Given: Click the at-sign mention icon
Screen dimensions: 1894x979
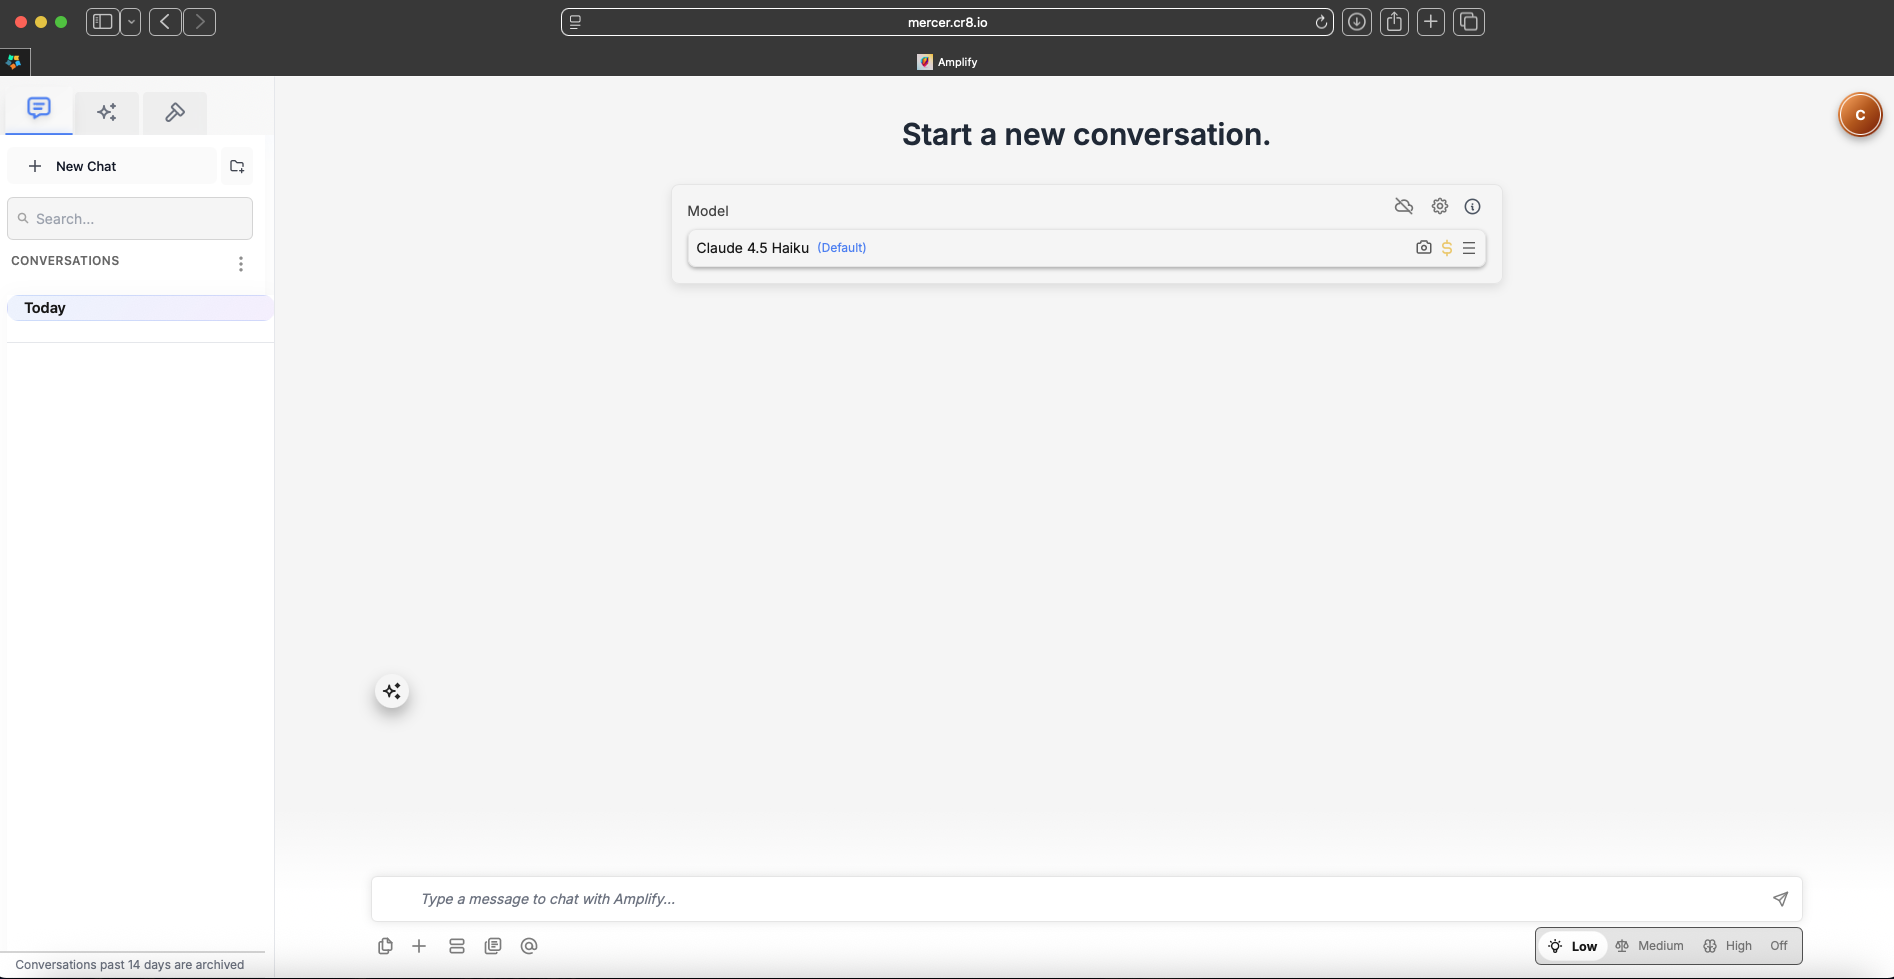Looking at the screenshot, I should (529, 946).
